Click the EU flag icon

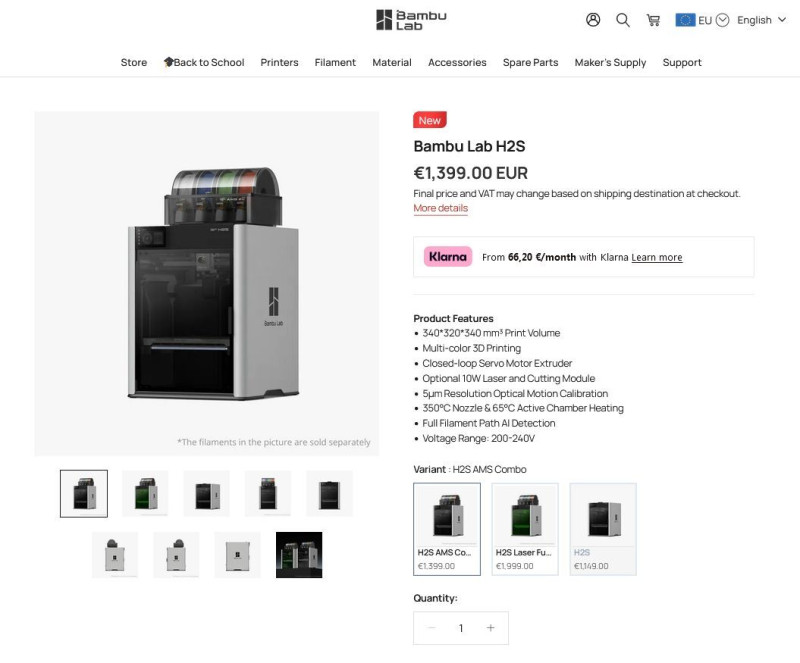(685, 20)
